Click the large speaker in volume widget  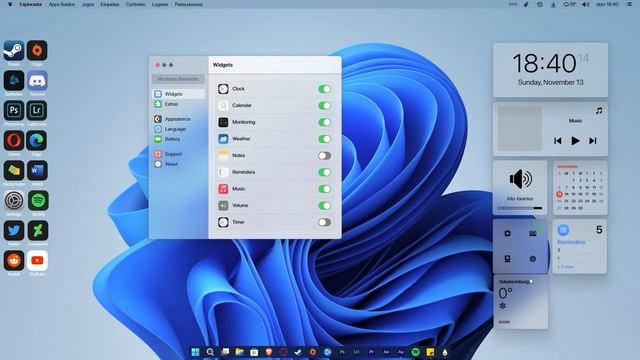click(x=520, y=179)
